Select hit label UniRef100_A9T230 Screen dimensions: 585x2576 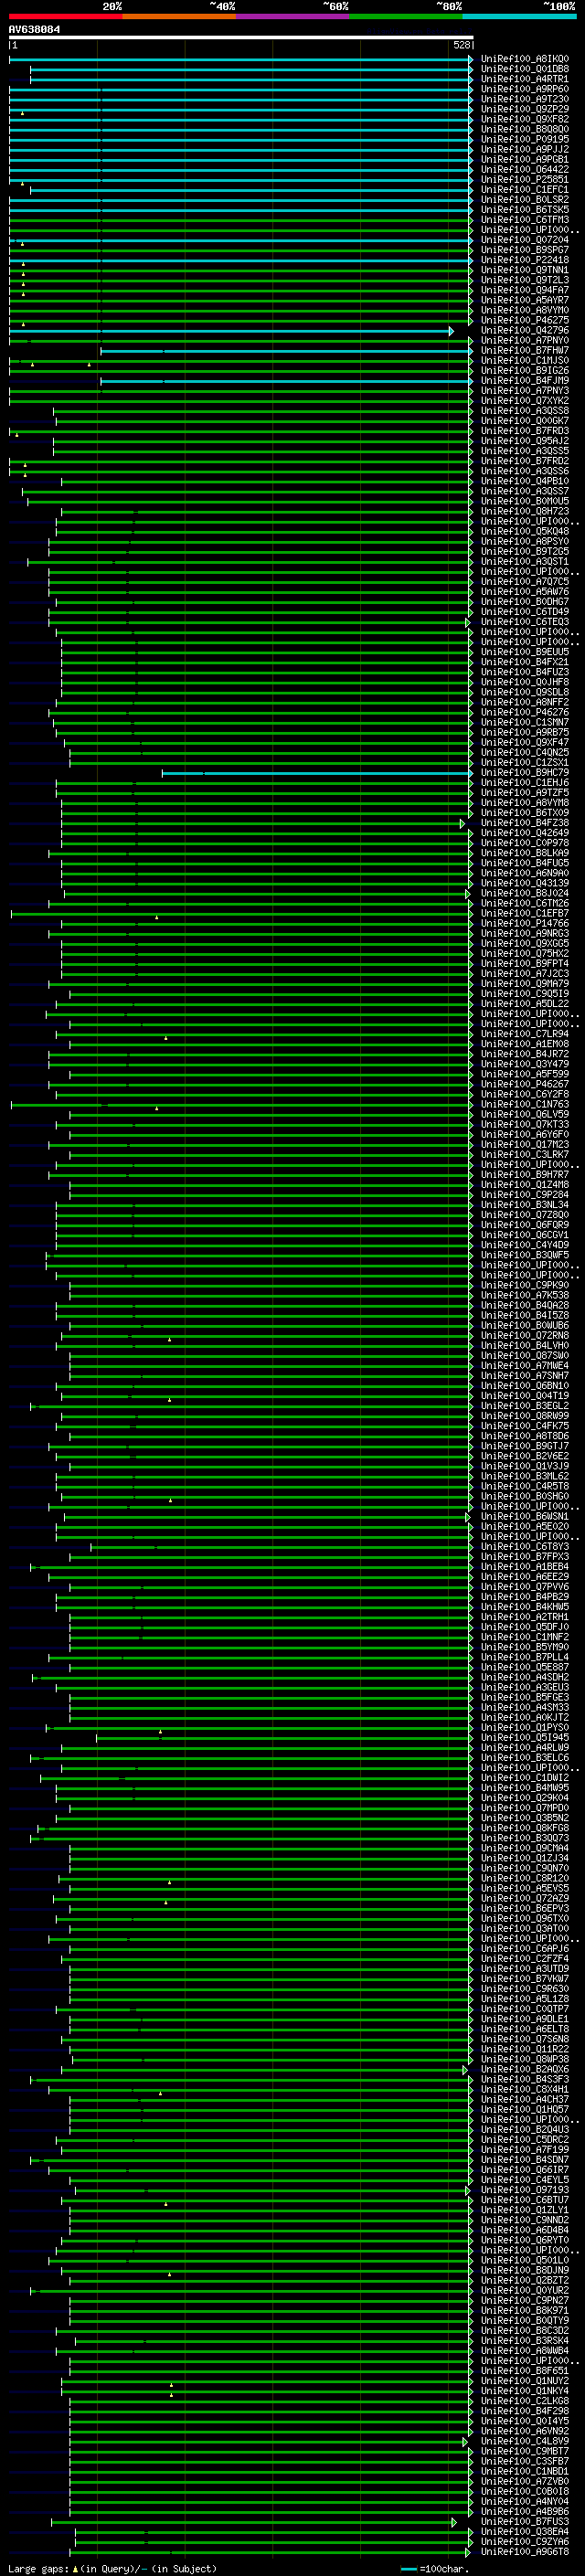pos(524,99)
